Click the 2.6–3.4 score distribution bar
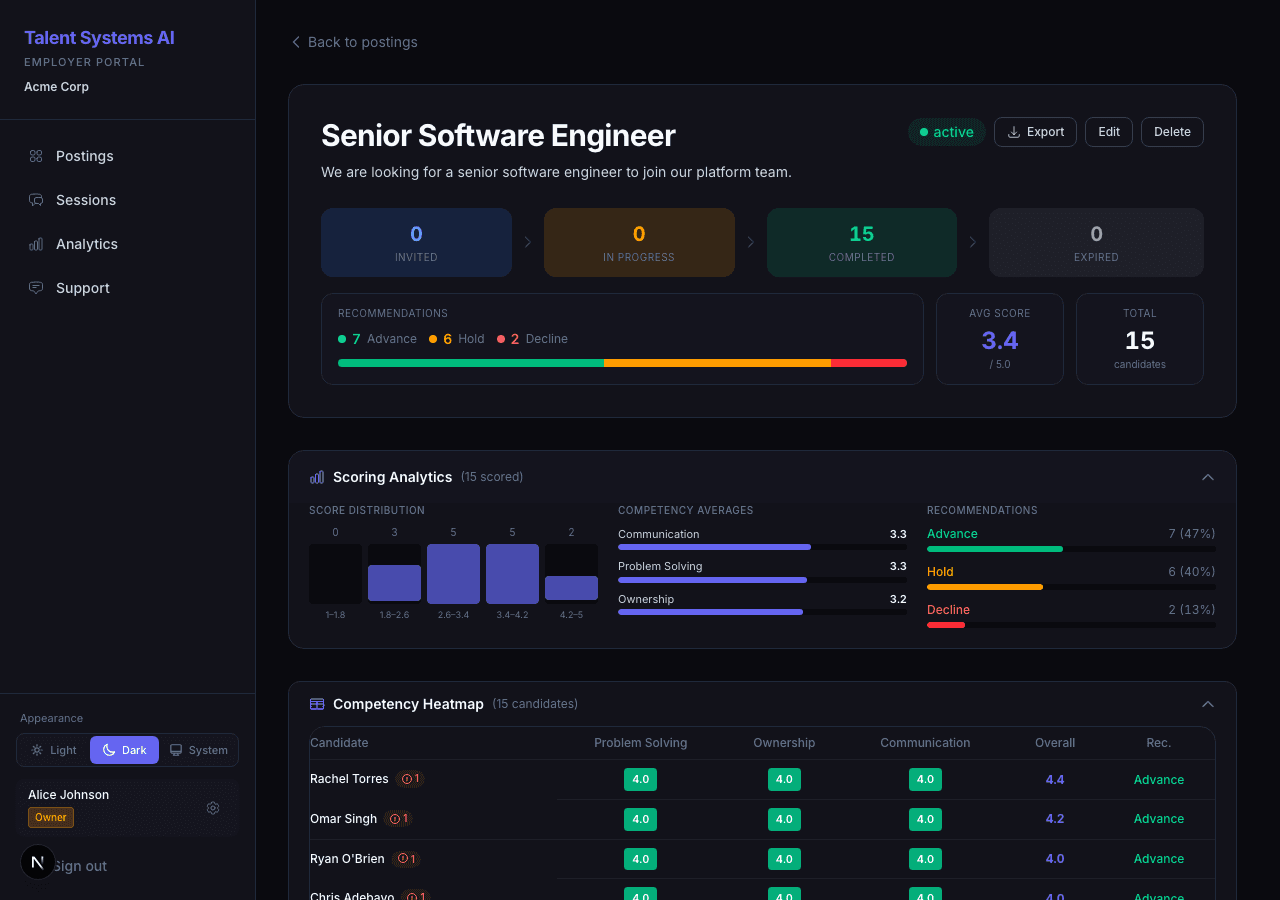 453,574
